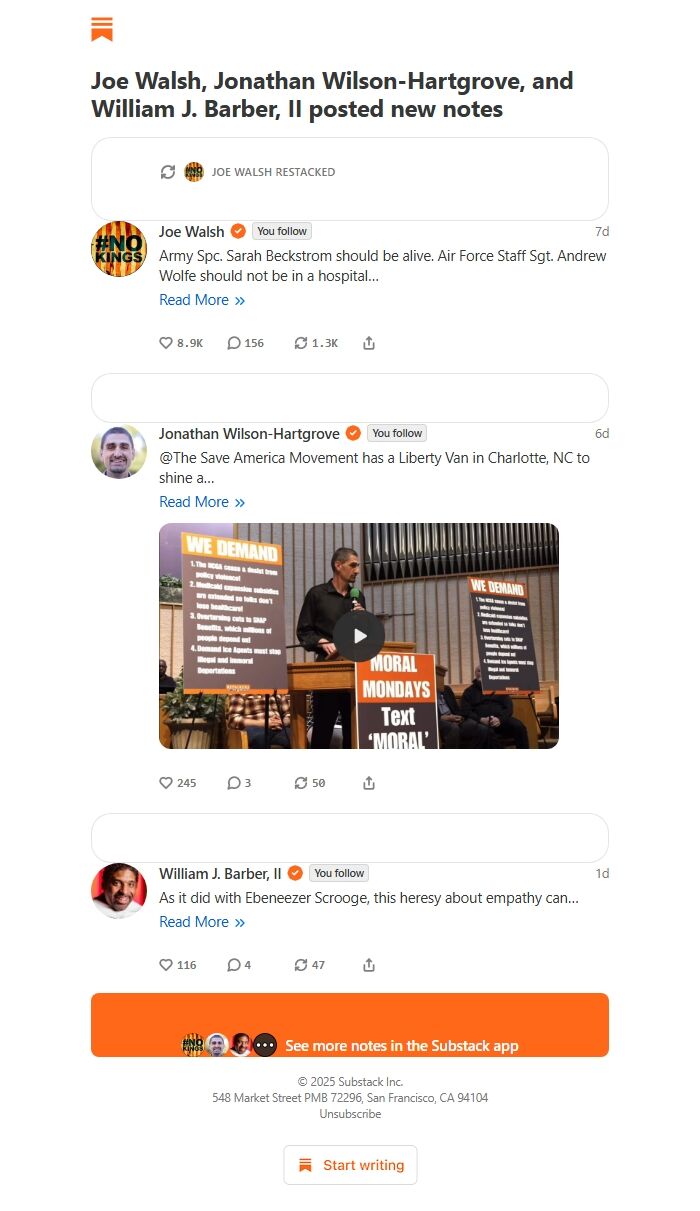Expand Read More on William J. Barber's note
This screenshot has width=700, height=1211.
point(202,922)
